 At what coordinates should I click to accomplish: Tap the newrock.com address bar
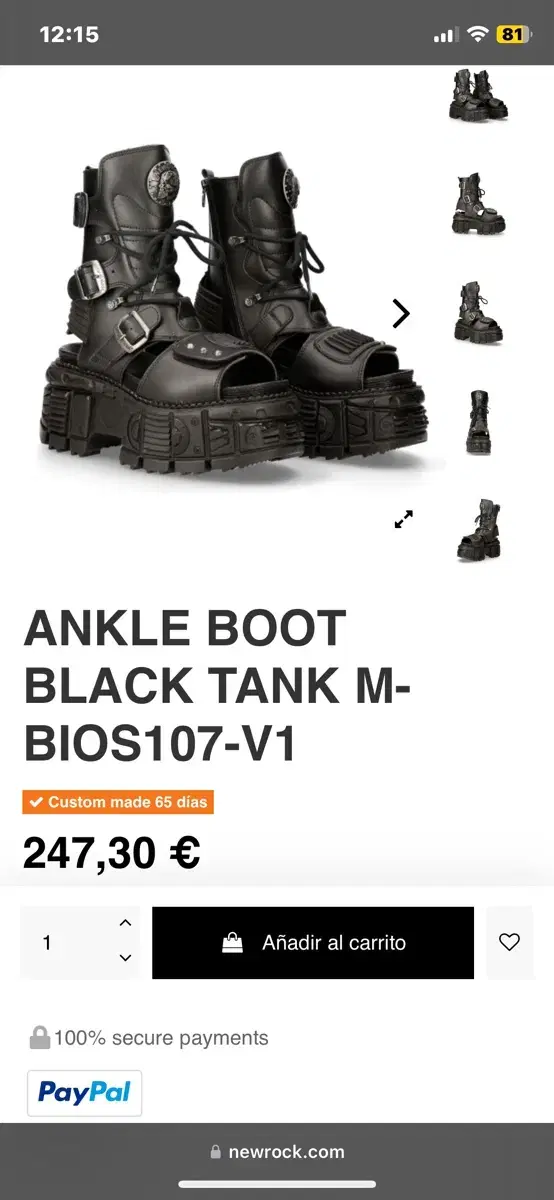click(277, 1152)
